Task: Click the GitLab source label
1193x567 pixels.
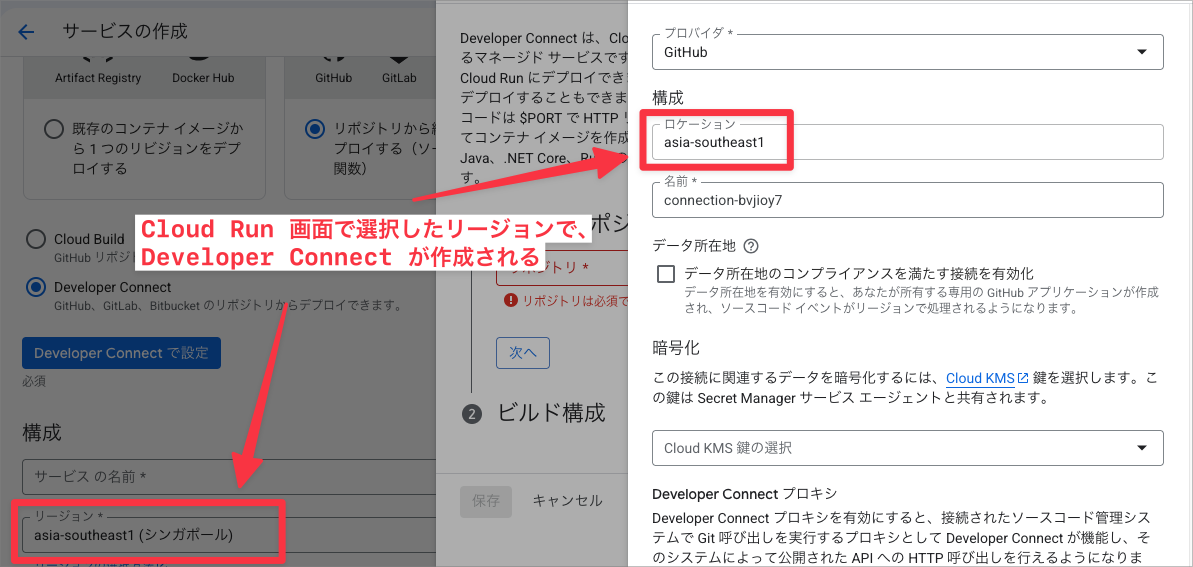Action: [400, 78]
